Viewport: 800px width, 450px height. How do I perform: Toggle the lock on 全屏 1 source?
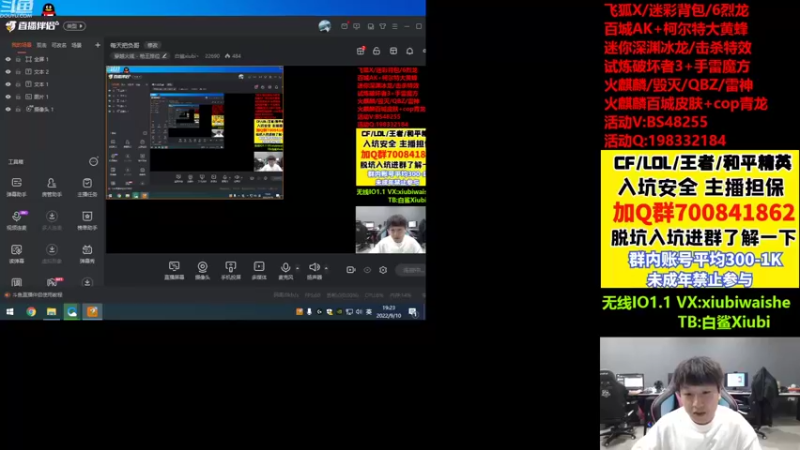pos(18,59)
